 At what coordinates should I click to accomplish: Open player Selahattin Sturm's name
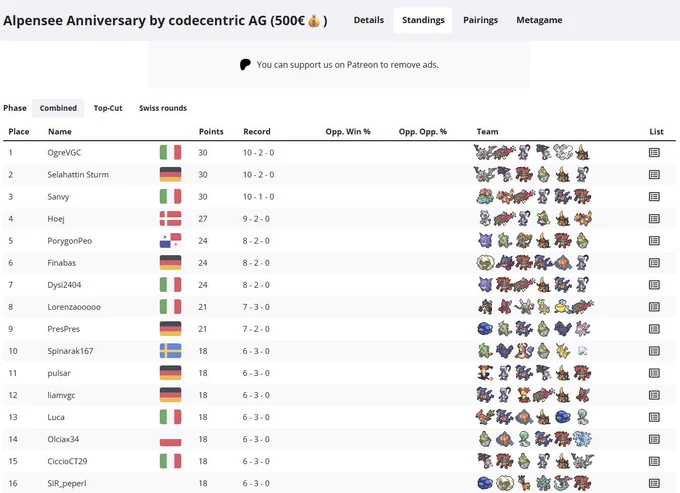tap(78, 175)
